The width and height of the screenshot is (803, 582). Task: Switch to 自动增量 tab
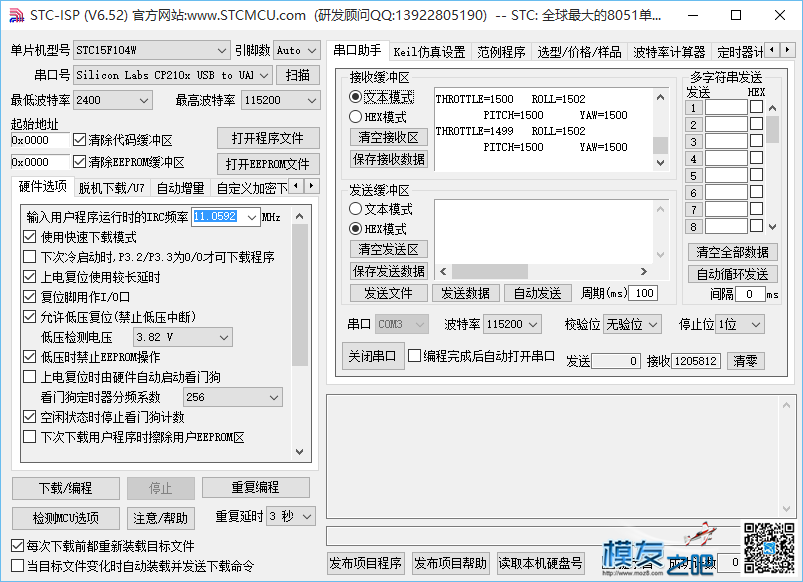(x=180, y=188)
